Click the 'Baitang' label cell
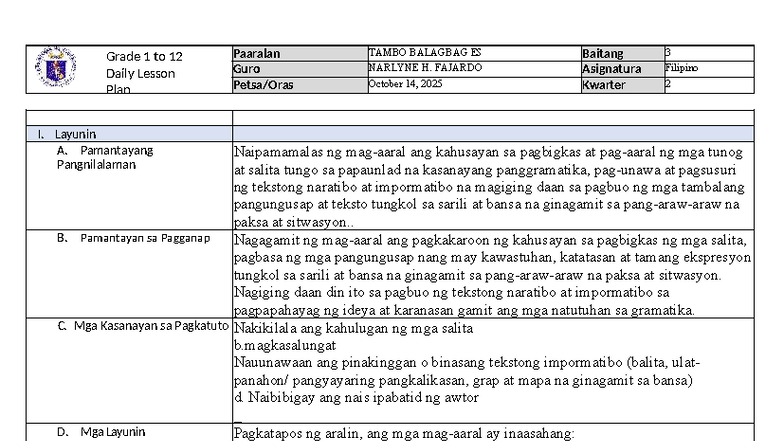 tap(622, 54)
